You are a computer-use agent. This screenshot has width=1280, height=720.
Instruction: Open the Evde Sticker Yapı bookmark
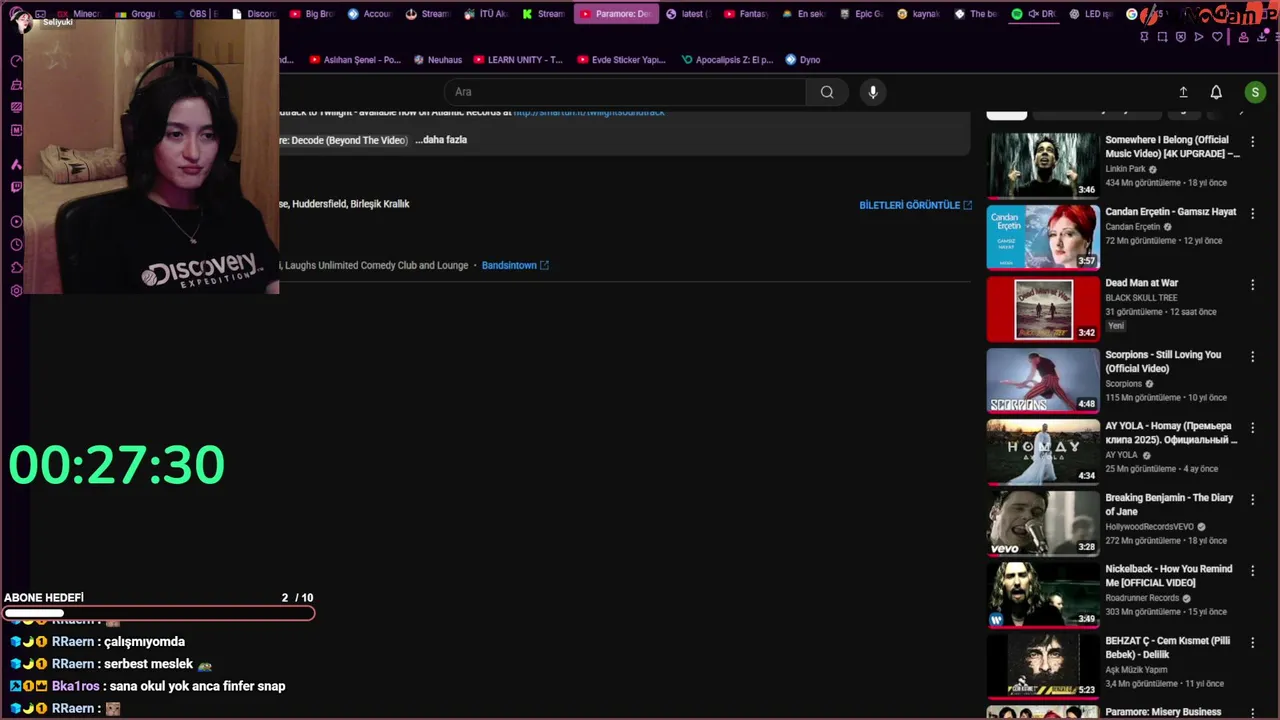[x=621, y=60]
